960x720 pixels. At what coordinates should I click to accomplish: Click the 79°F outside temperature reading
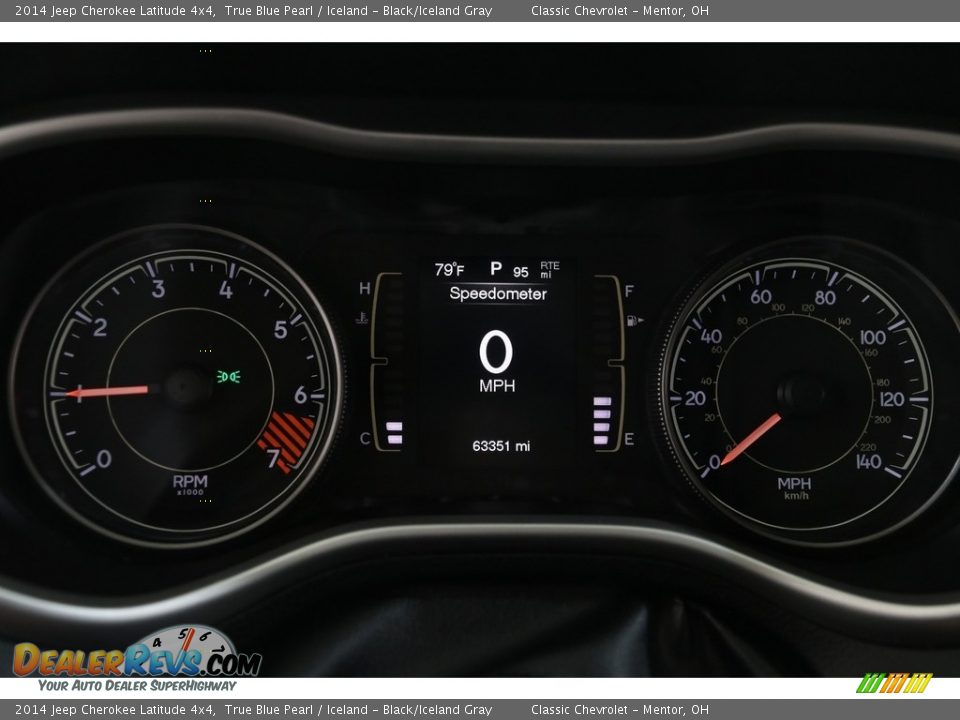[449, 270]
